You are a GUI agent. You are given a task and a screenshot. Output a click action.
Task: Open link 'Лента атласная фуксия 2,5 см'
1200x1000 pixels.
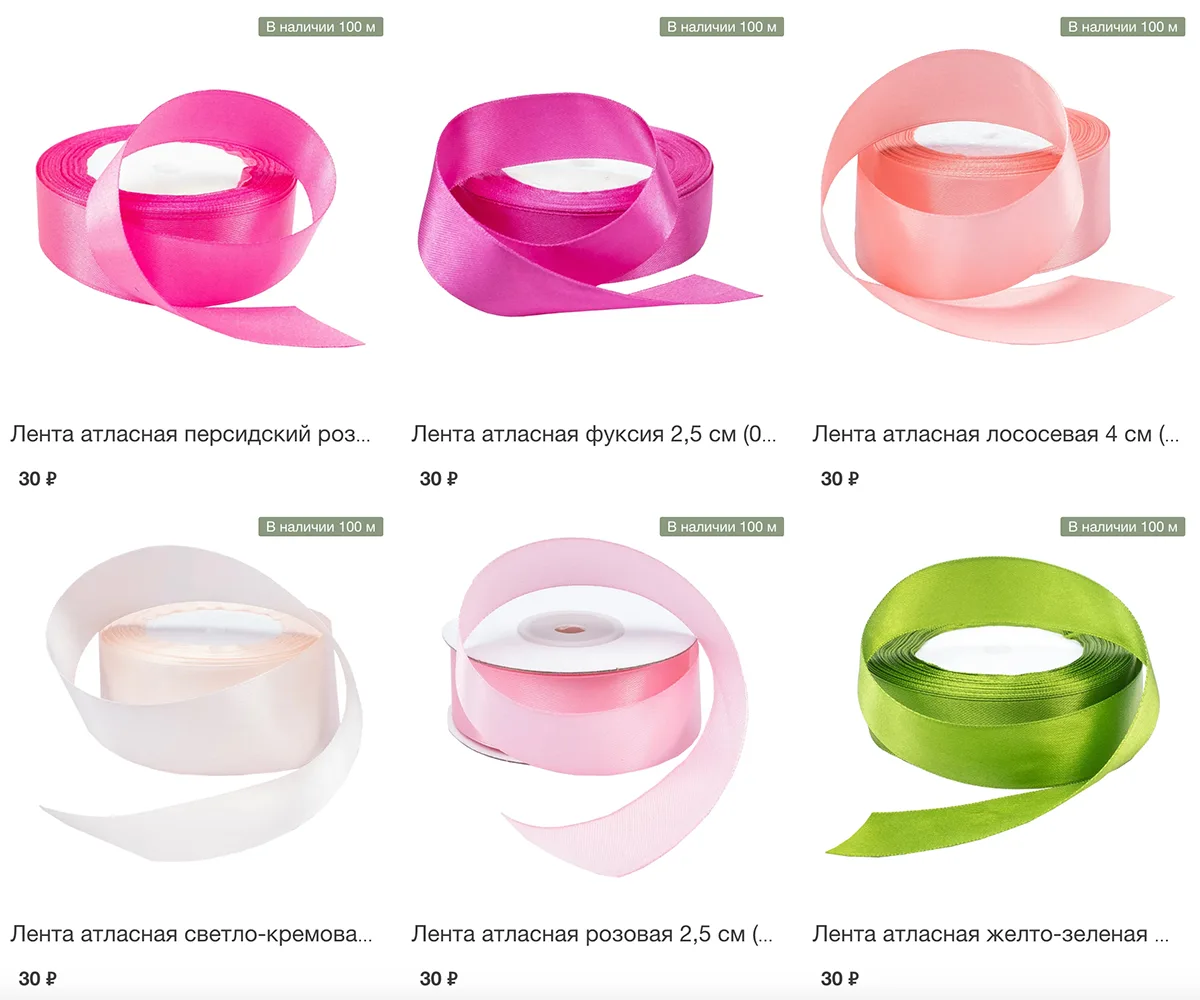click(594, 434)
